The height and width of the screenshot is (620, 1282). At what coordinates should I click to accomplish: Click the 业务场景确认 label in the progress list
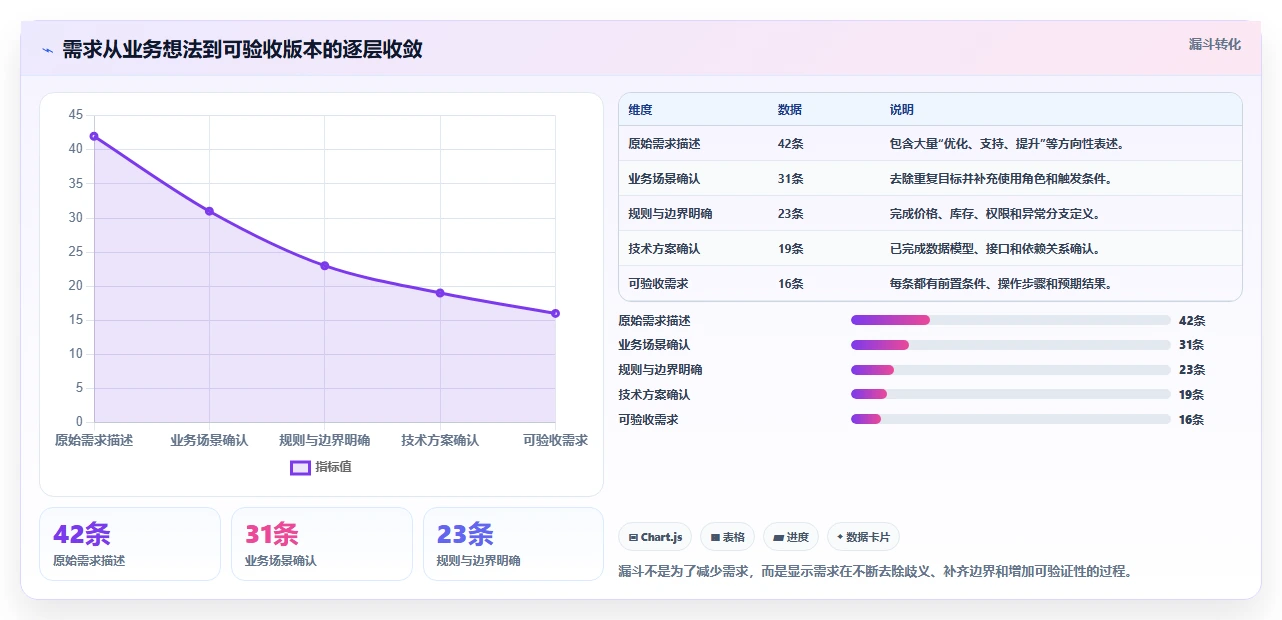click(x=655, y=345)
